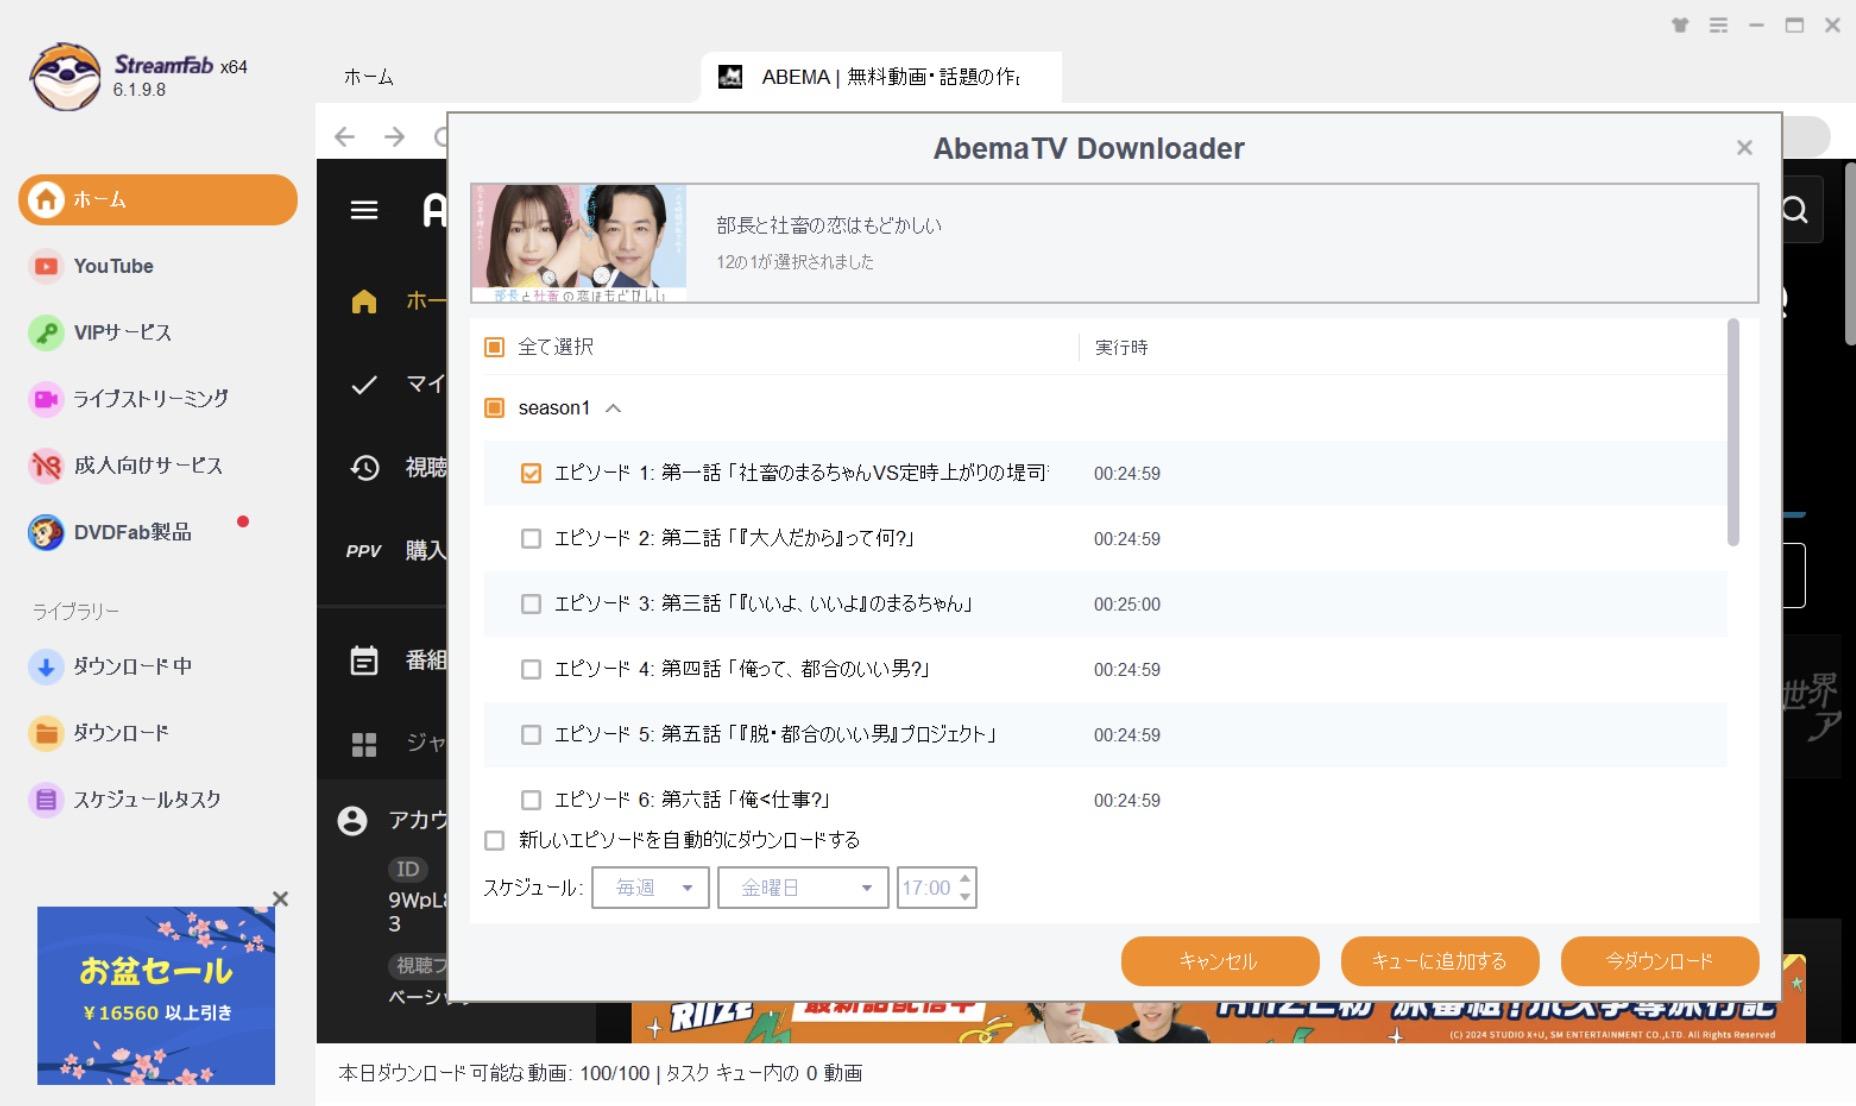Screen dimensions: 1856x1106
Task: Increase schedule time with up arrow
Action: pyautogui.click(x=965, y=879)
